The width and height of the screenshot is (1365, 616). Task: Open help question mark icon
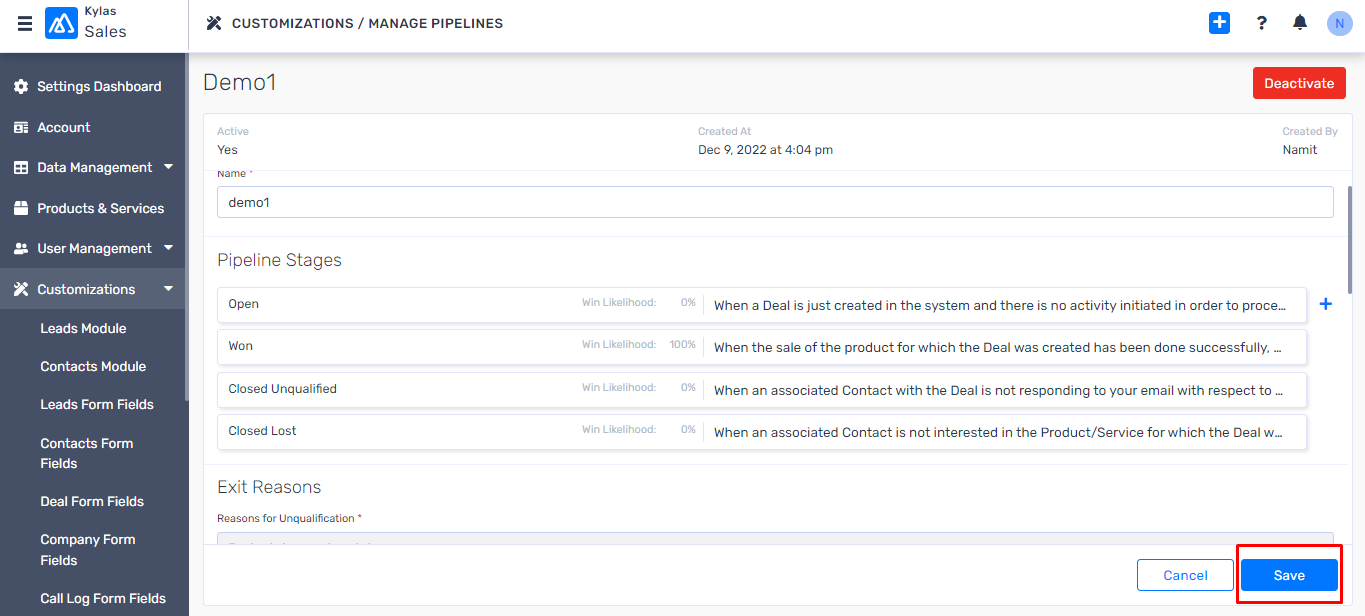1262,23
